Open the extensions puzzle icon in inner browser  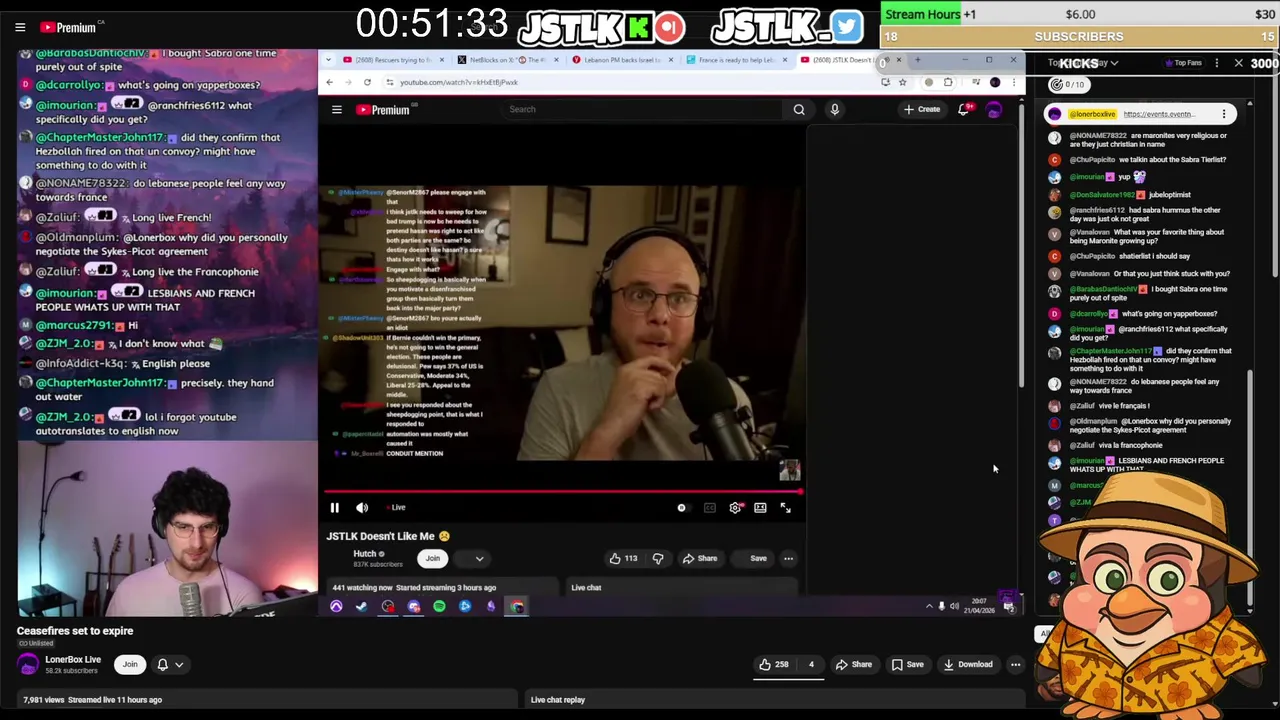click(948, 82)
